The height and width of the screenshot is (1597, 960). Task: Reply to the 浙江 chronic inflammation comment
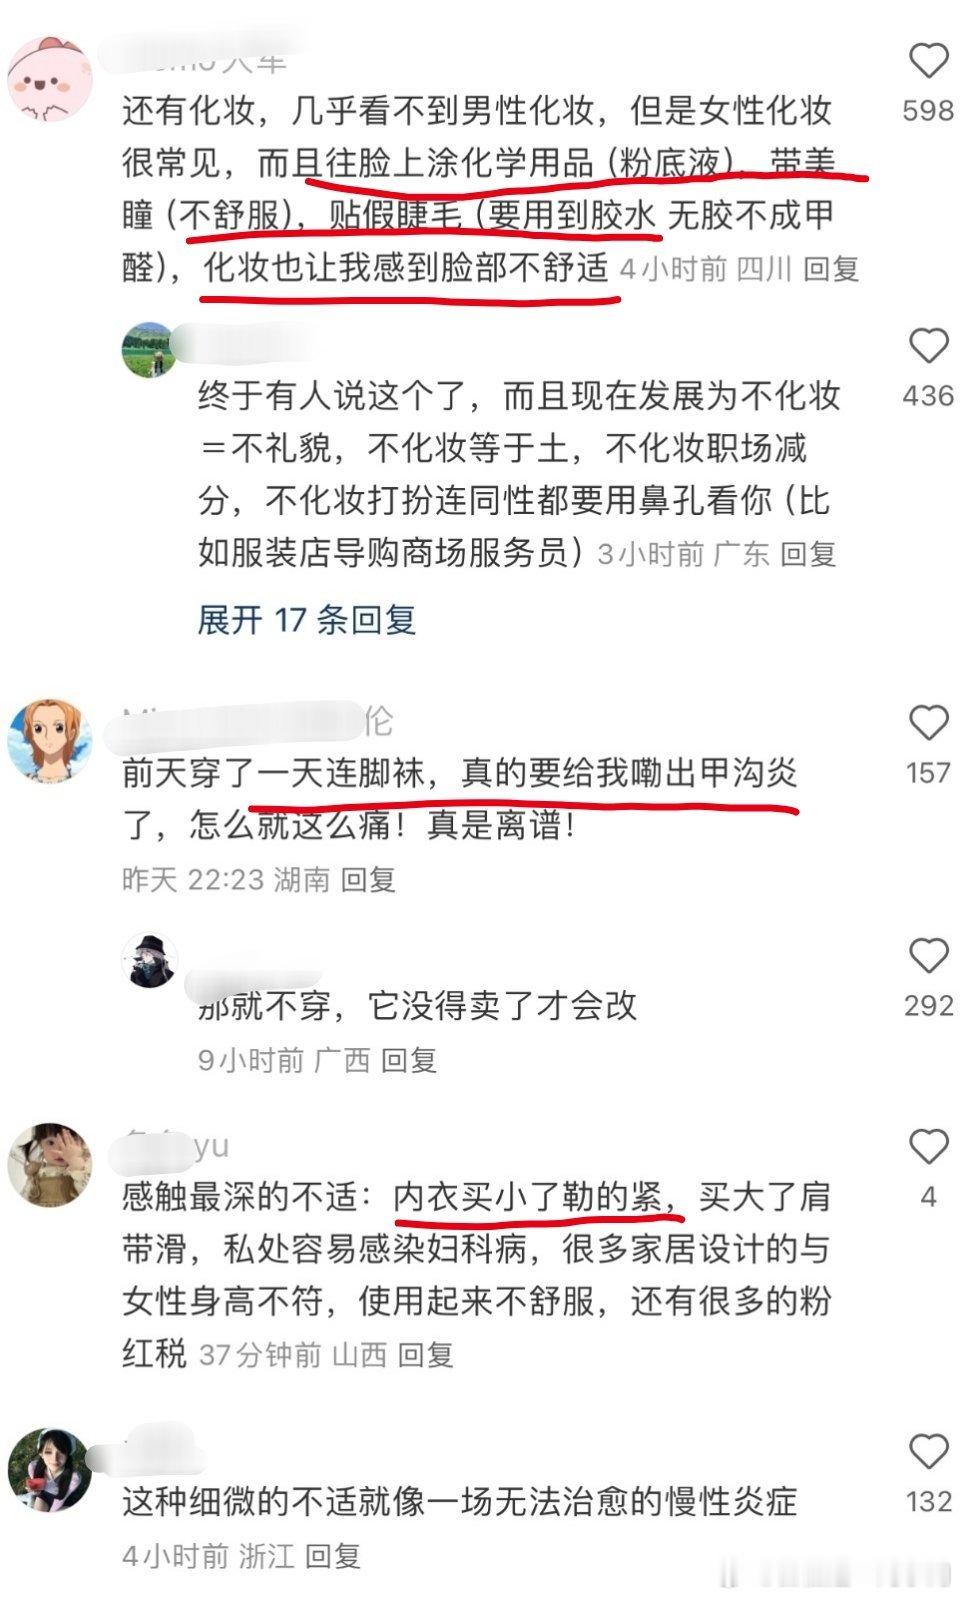tap(332, 1556)
